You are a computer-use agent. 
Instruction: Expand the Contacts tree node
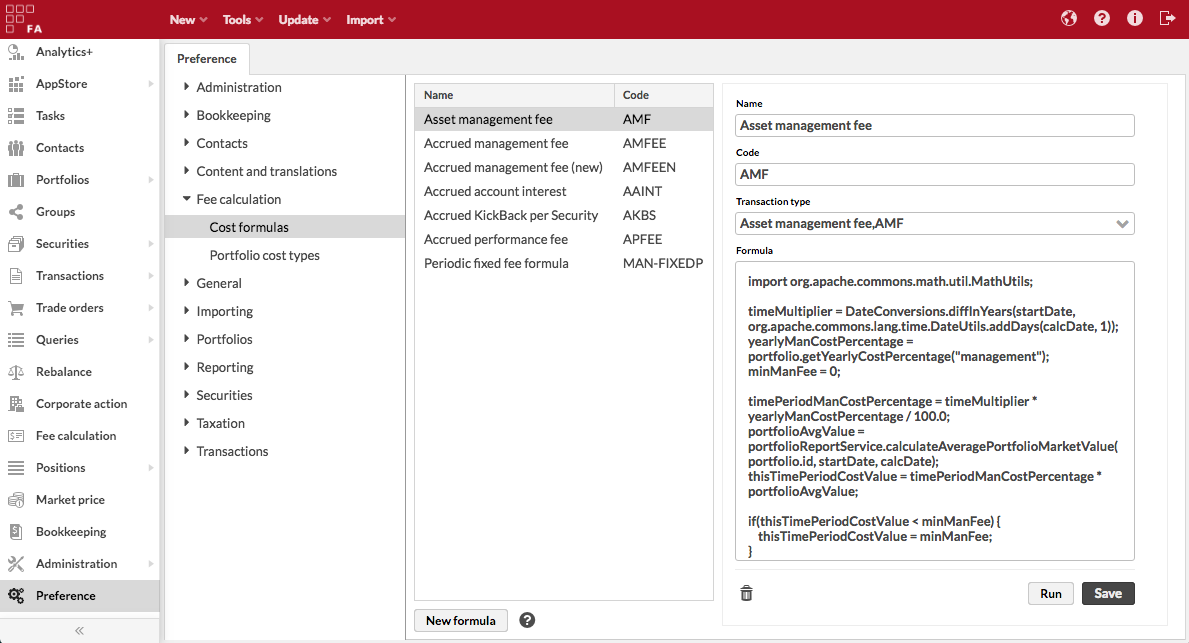coord(187,143)
